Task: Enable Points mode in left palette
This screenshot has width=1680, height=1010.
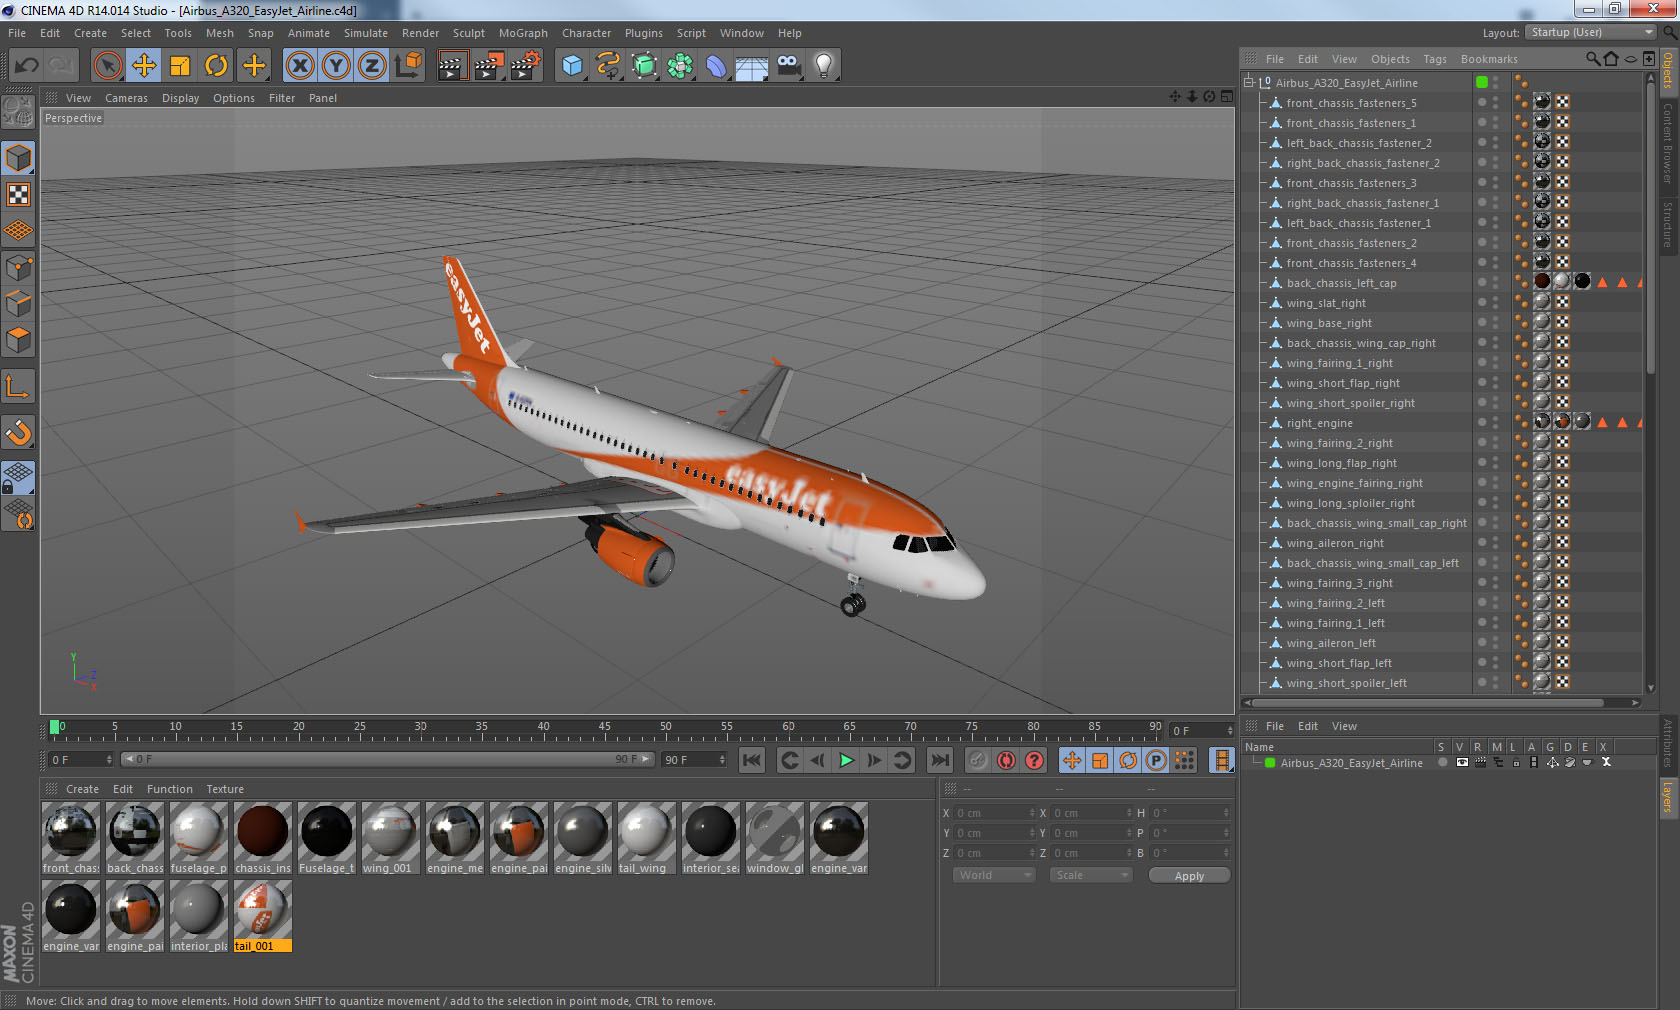Action: tap(18, 267)
